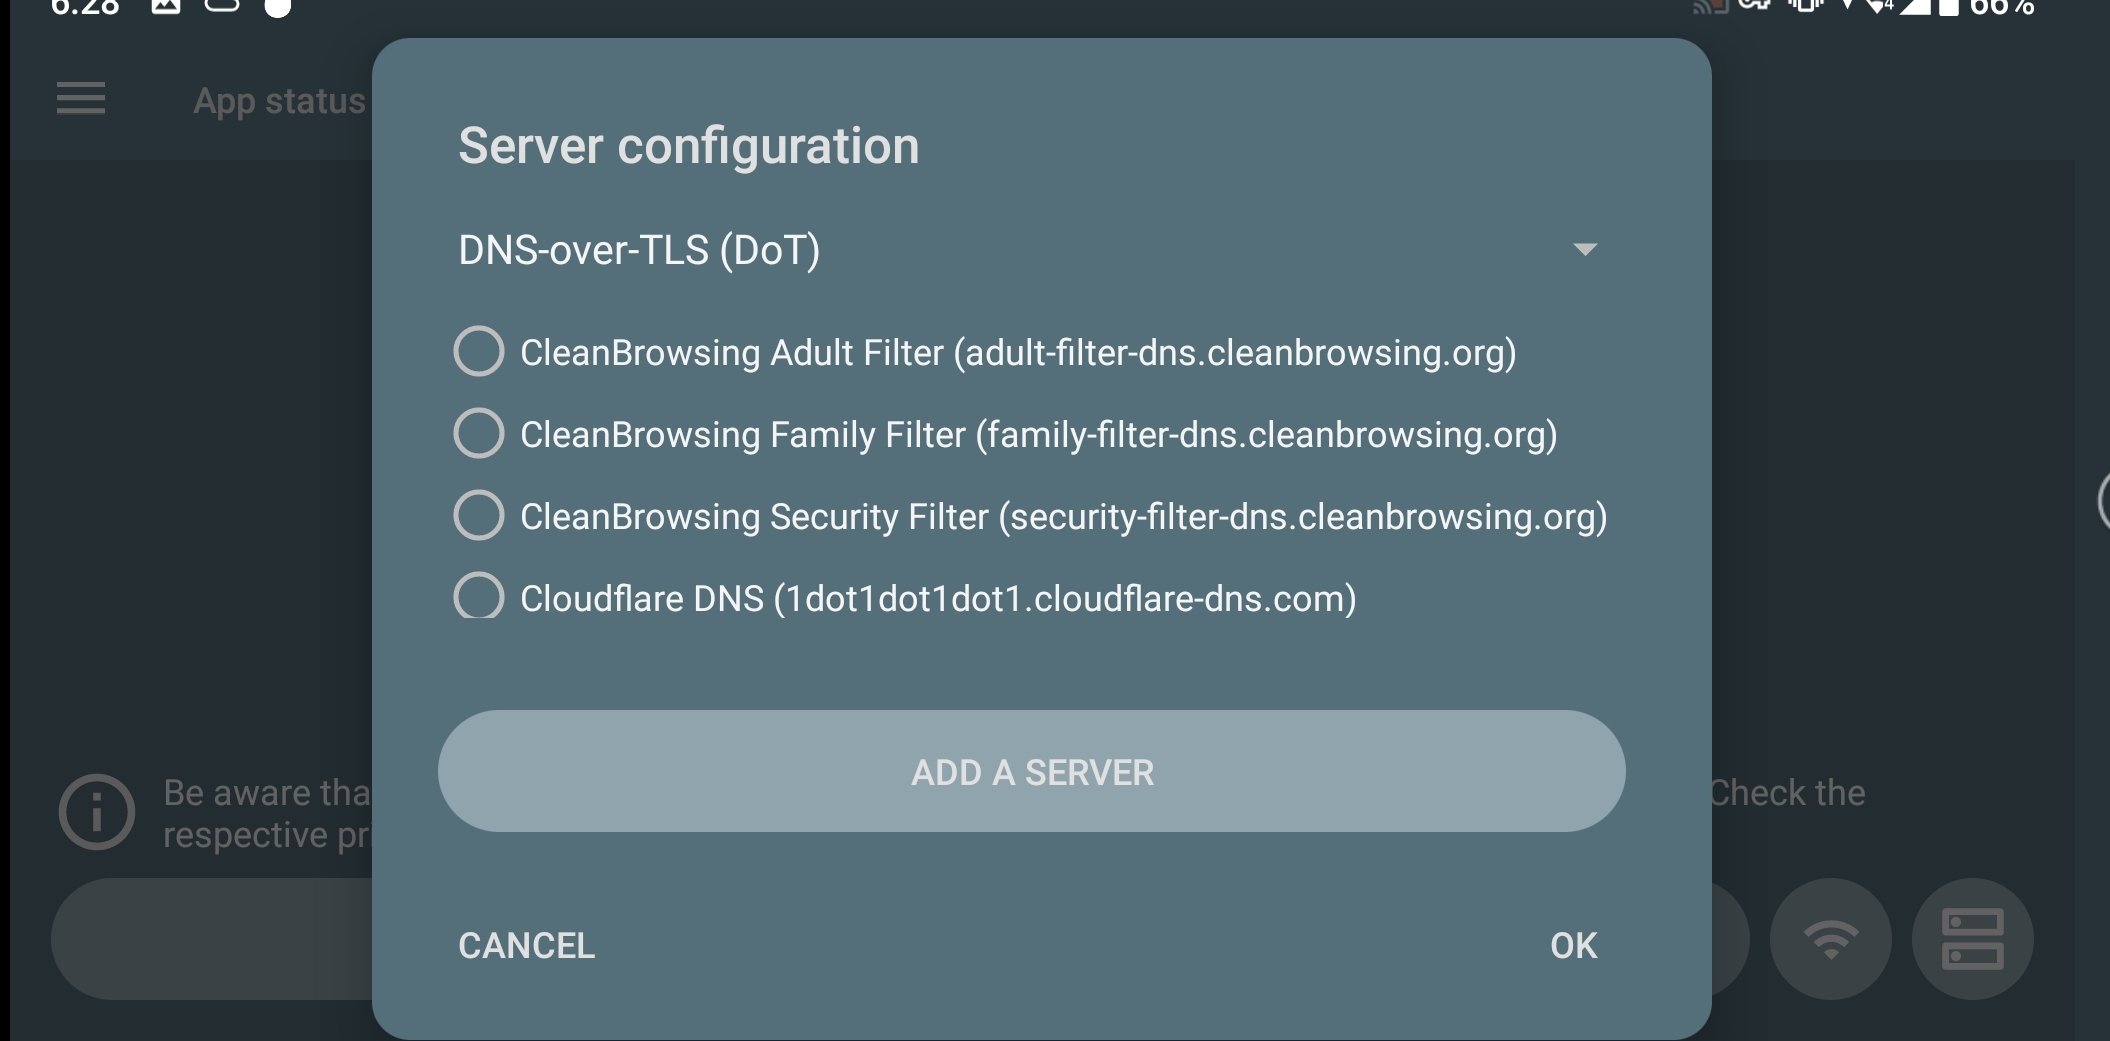Tap the vibrate mode status icon

point(1805,6)
